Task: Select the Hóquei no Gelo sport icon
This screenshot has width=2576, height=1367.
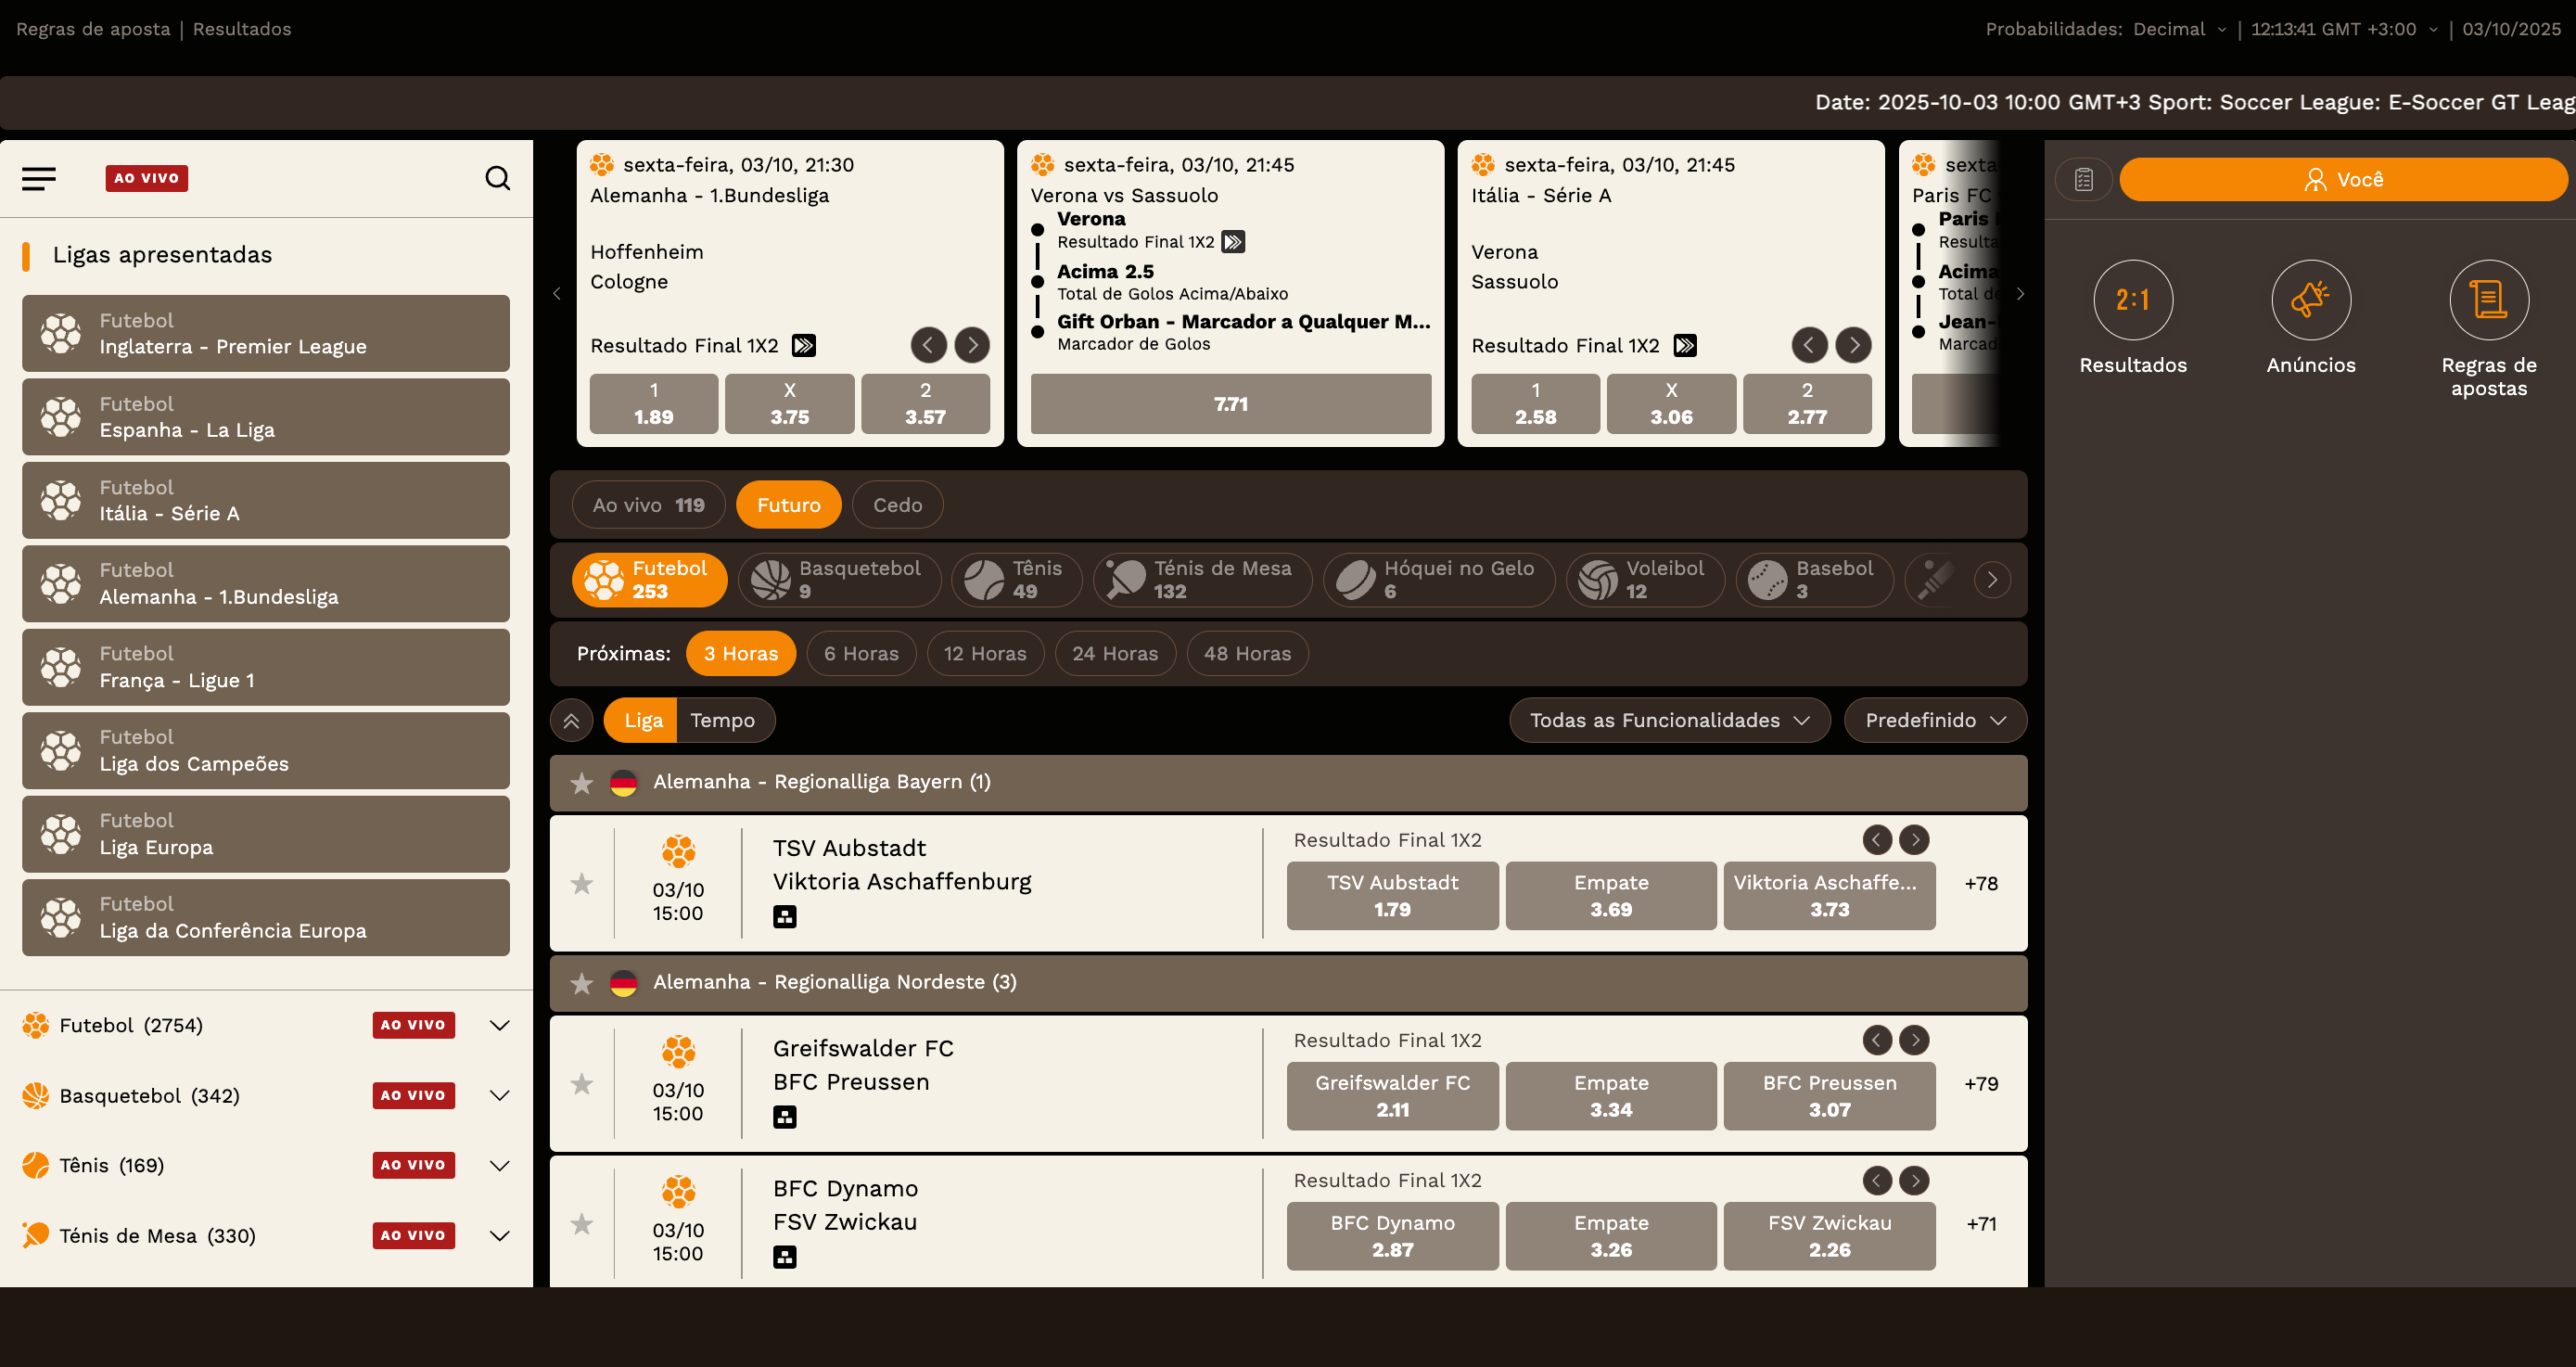Action: [1355, 579]
